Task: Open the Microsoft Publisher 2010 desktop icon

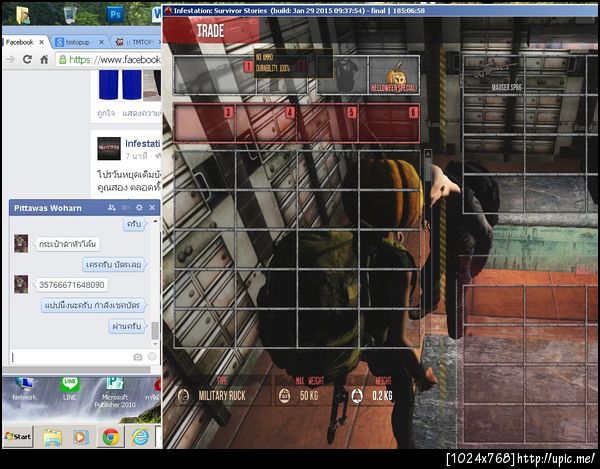Action: [115, 392]
